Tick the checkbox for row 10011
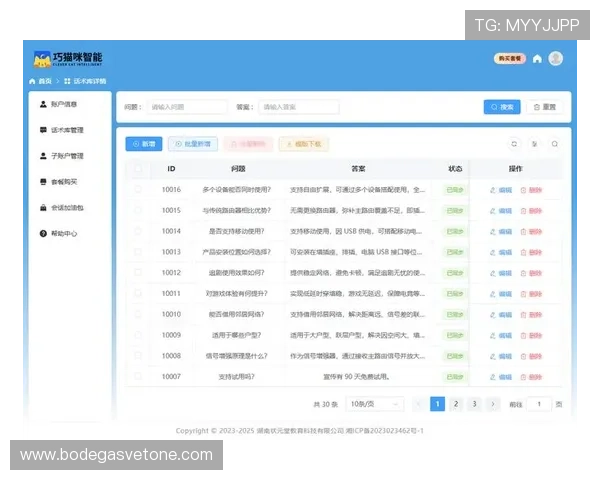Image resolution: width=600 pixels, height=480 pixels. pos(138,294)
